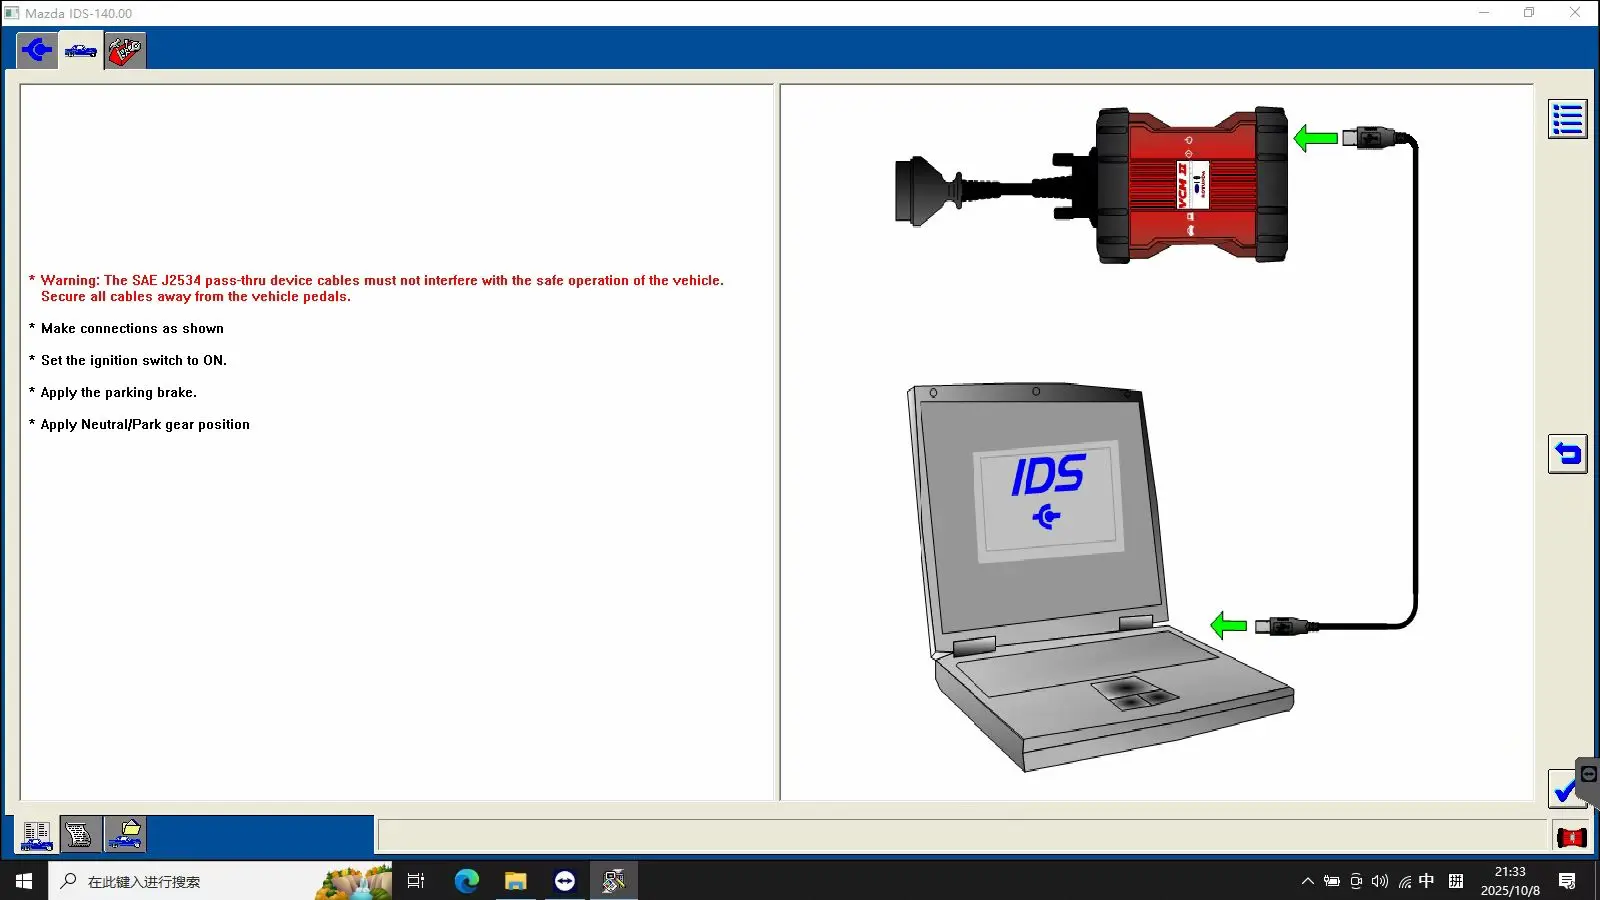Open the vehicle session folder sub-tab
This screenshot has height=900, width=1600.
(x=124, y=834)
